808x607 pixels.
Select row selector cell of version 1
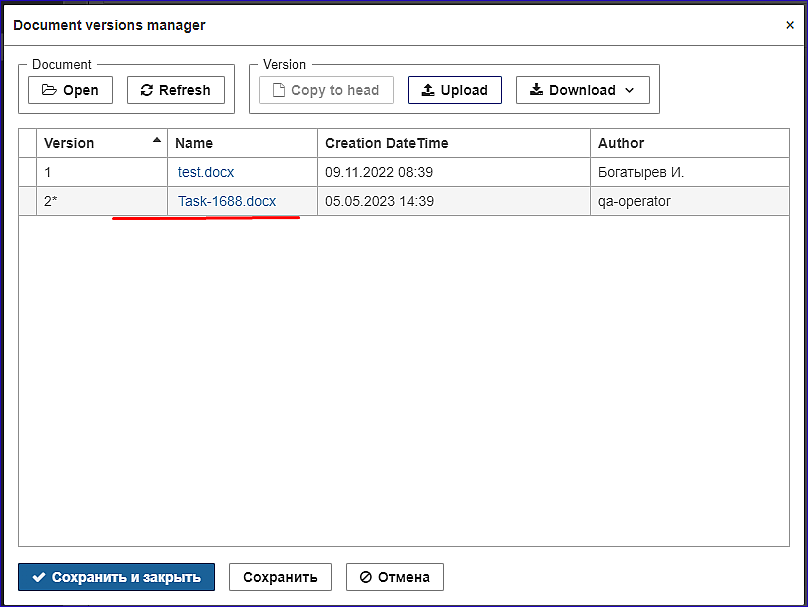pos(27,172)
